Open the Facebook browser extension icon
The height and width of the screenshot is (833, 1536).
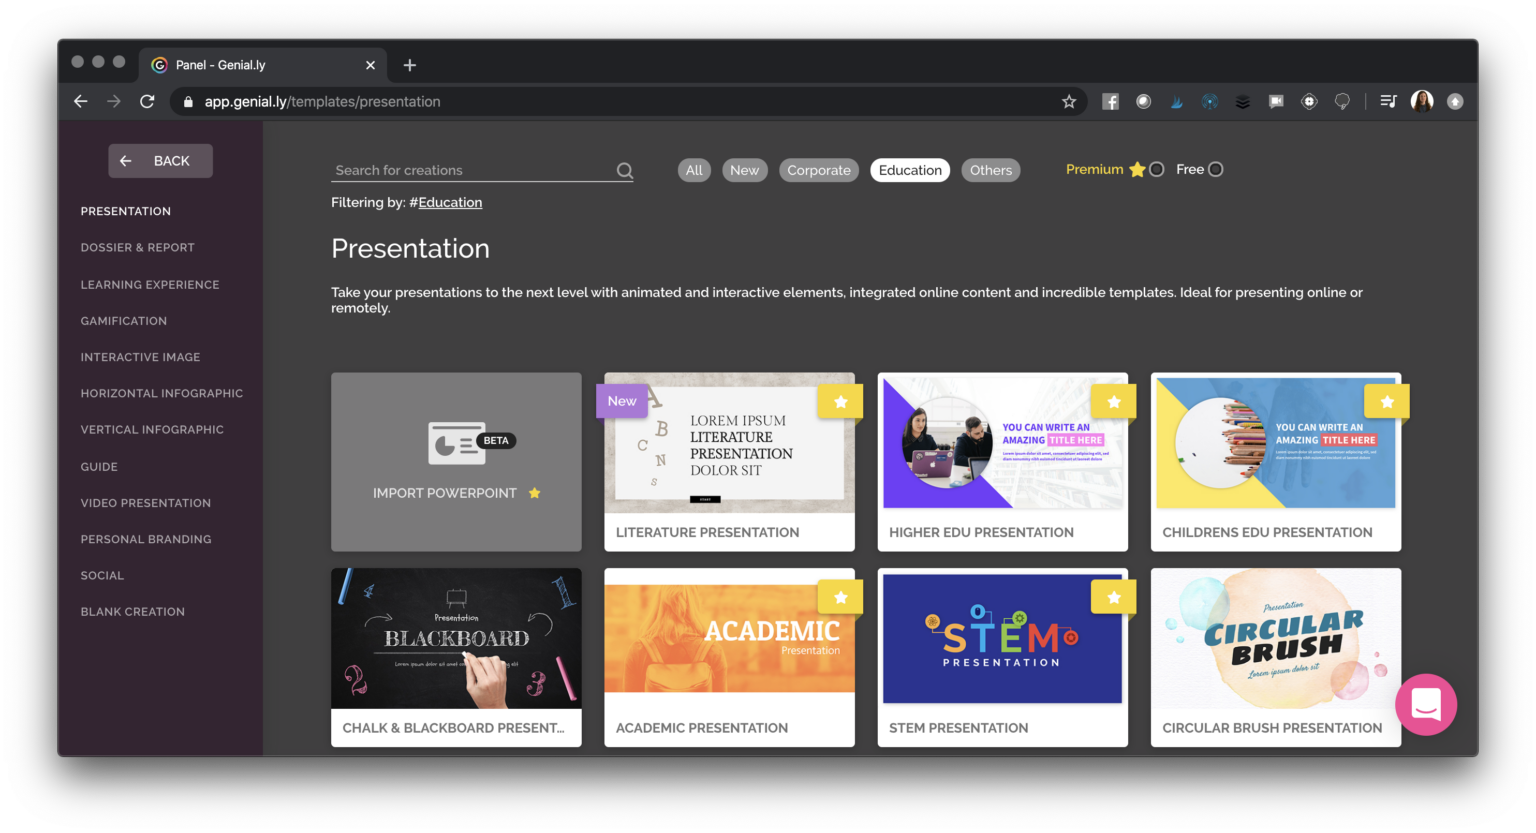click(1110, 101)
